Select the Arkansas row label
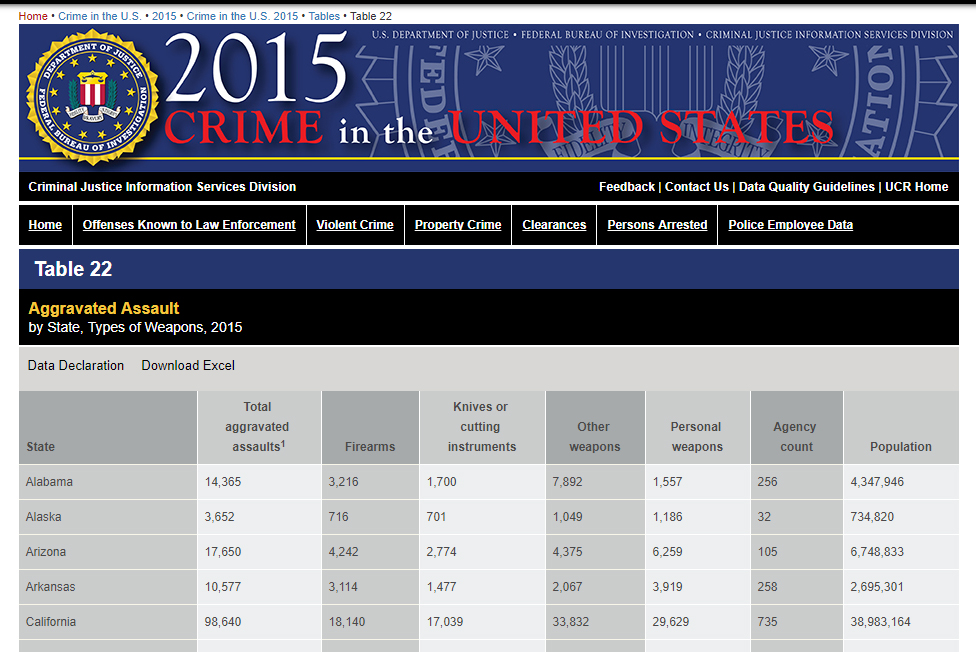Viewport: 976px width, 652px height. point(50,587)
